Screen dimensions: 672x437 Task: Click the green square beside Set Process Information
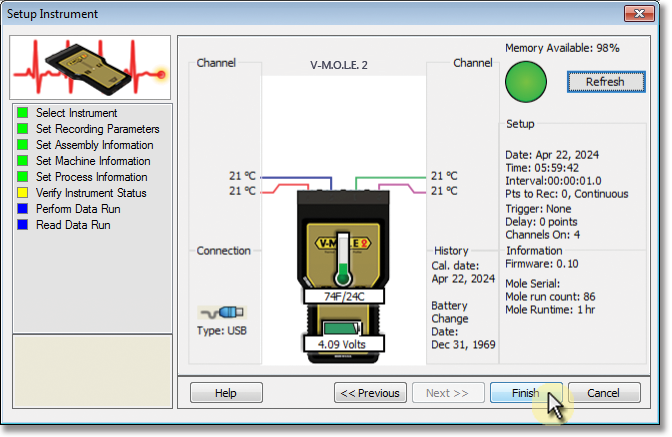[22, 177]
